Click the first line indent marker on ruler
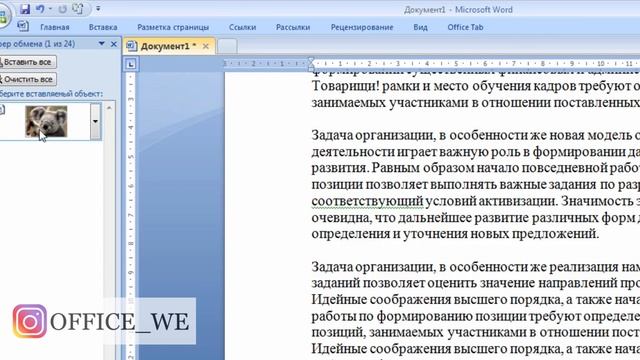This screenshot has height=360, width=640. tap(311, 61)
